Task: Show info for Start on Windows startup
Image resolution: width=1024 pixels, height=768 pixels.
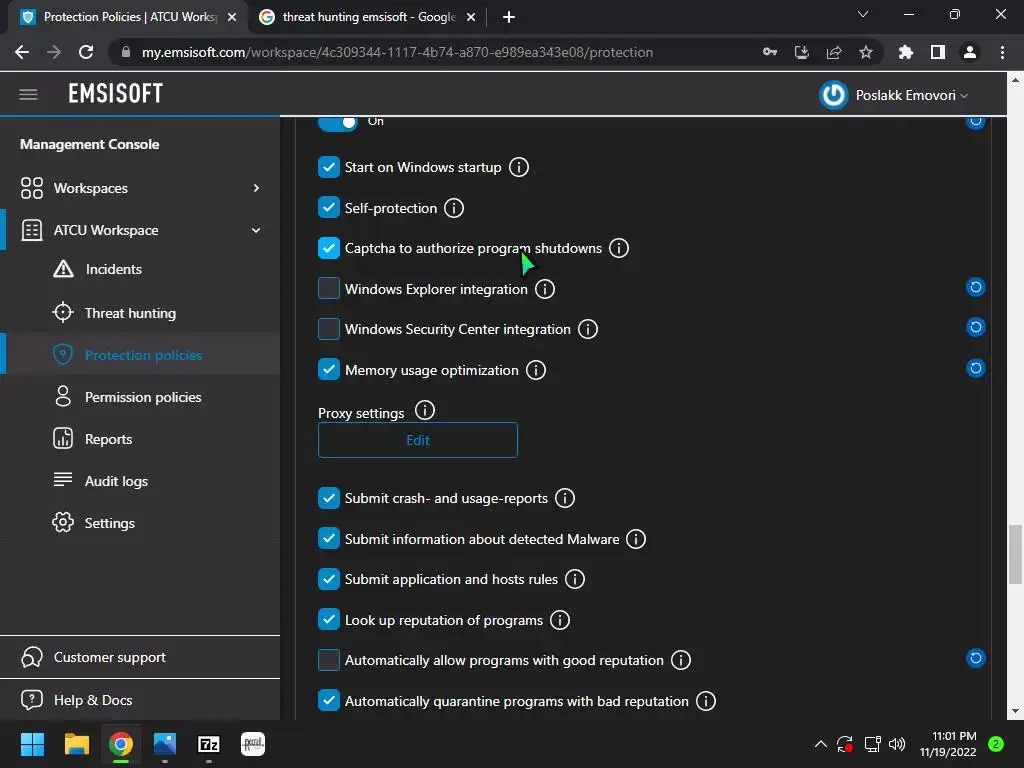Action: [x=519, y=167]
